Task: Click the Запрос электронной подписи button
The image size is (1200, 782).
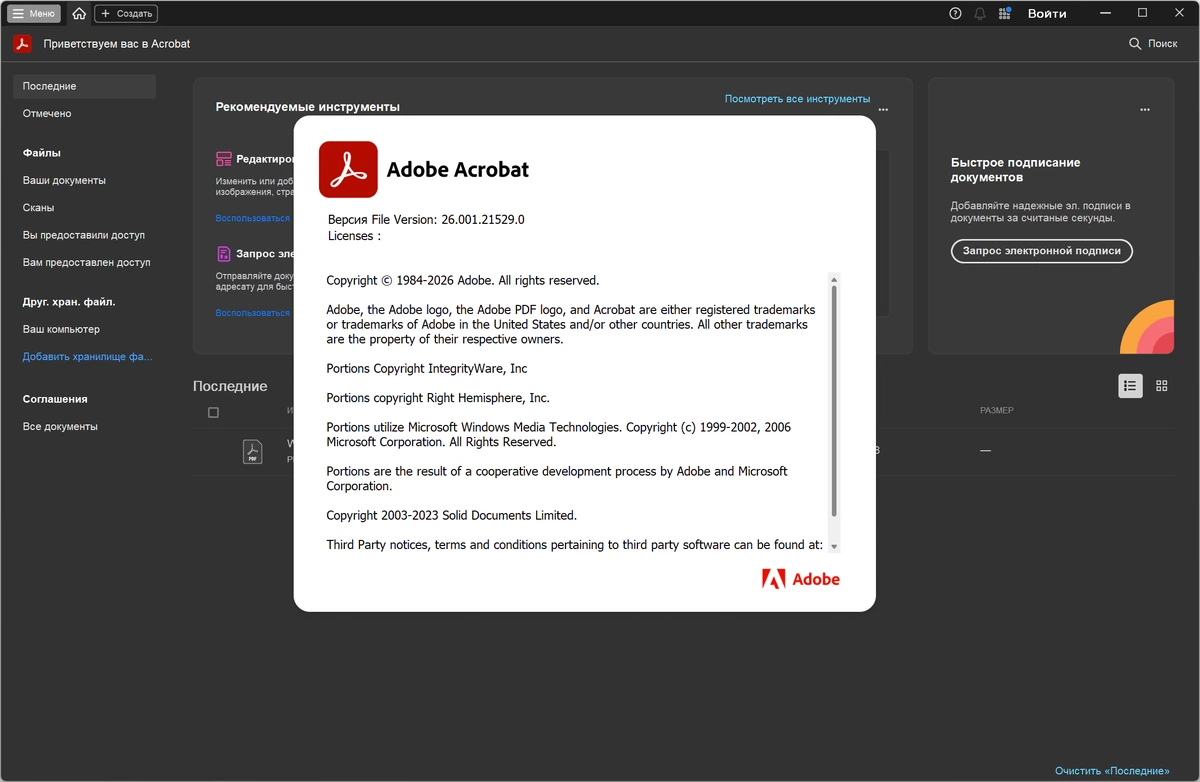Action: click(1041, 251)
